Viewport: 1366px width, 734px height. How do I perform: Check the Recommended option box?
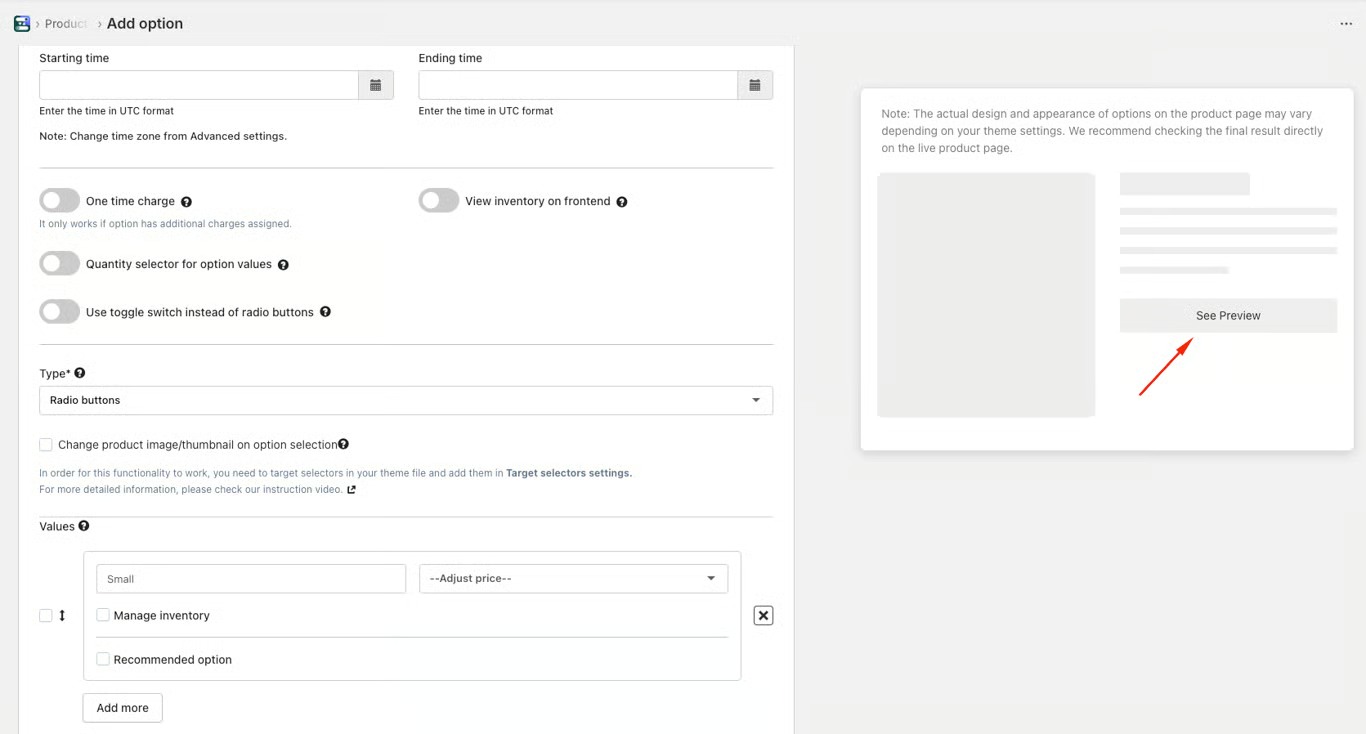[103, 659]
